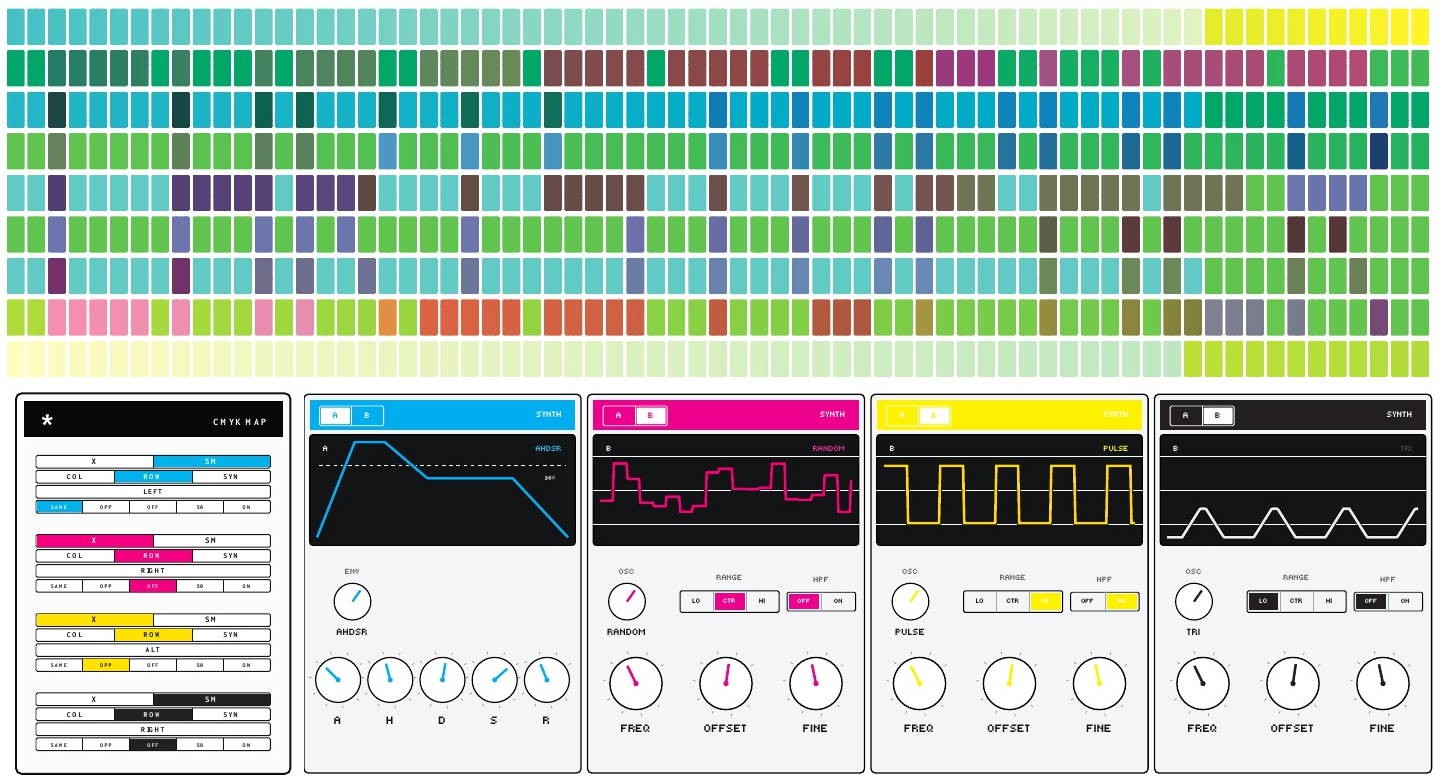Viewport: 1442px width, 779px height.
Task: Adjust the cyan Sustain (S) knob
Action: [494, 680]
